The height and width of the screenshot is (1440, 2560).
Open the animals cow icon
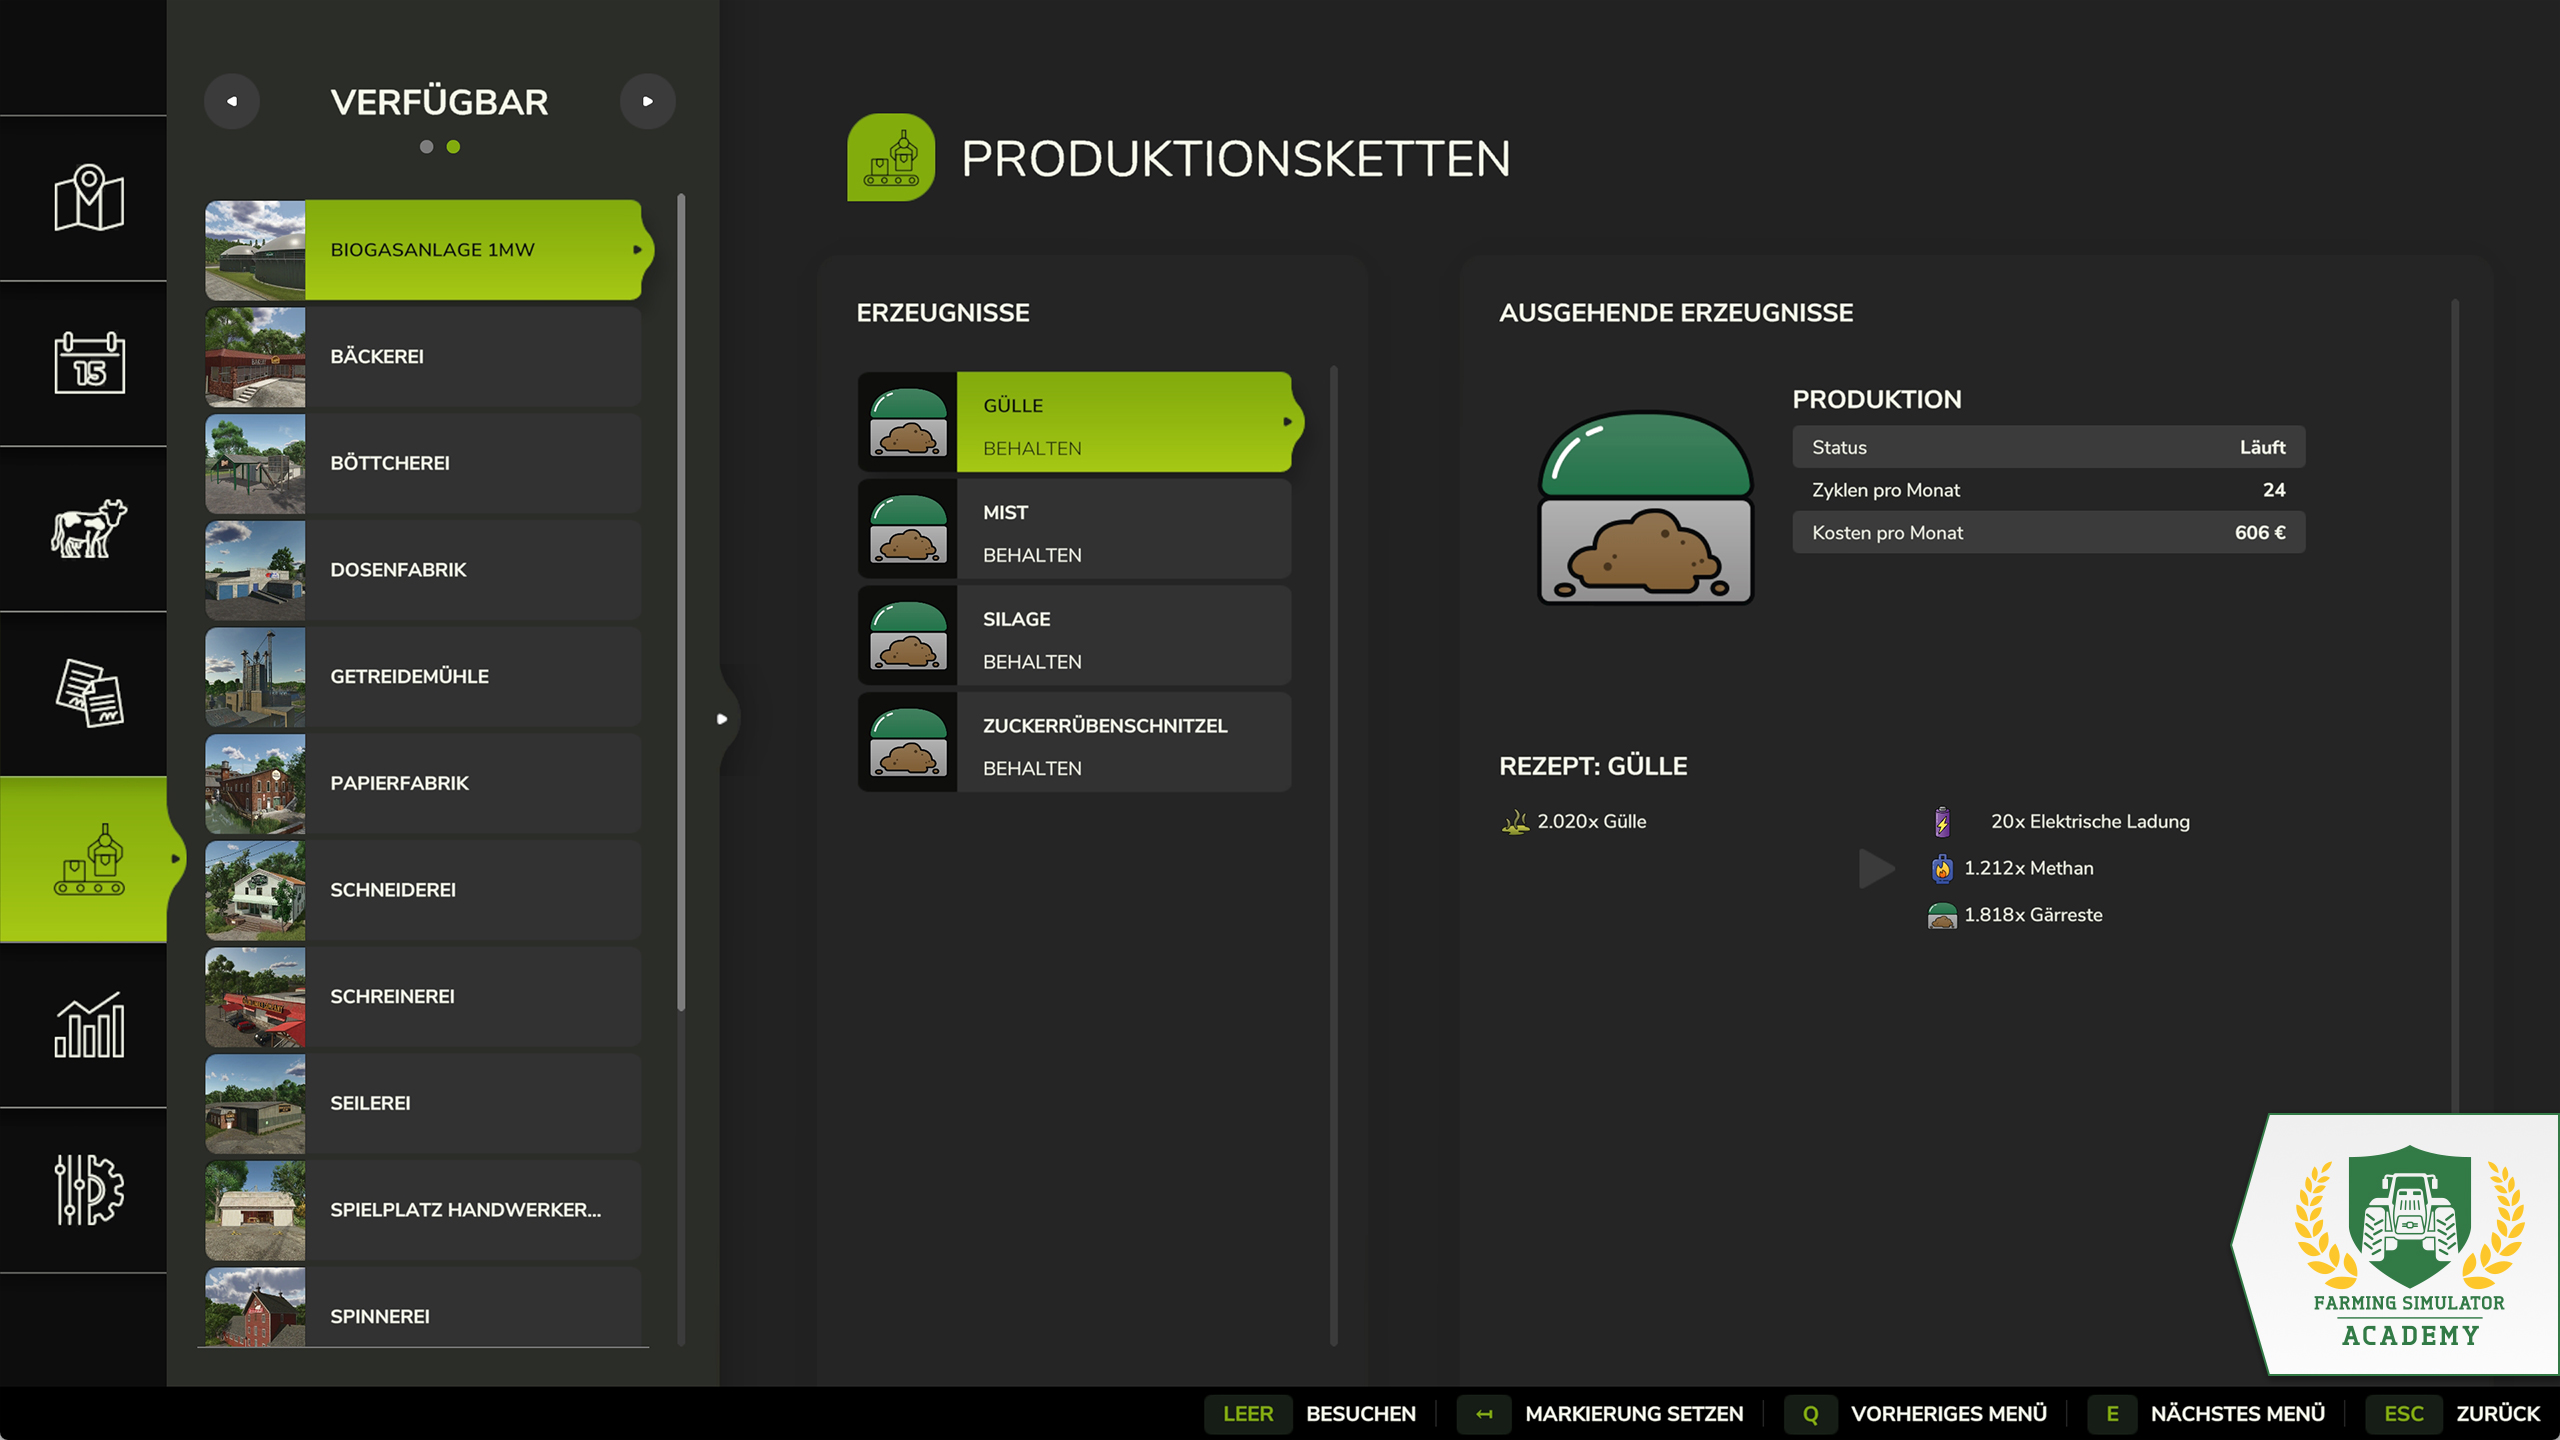[88, 528]
